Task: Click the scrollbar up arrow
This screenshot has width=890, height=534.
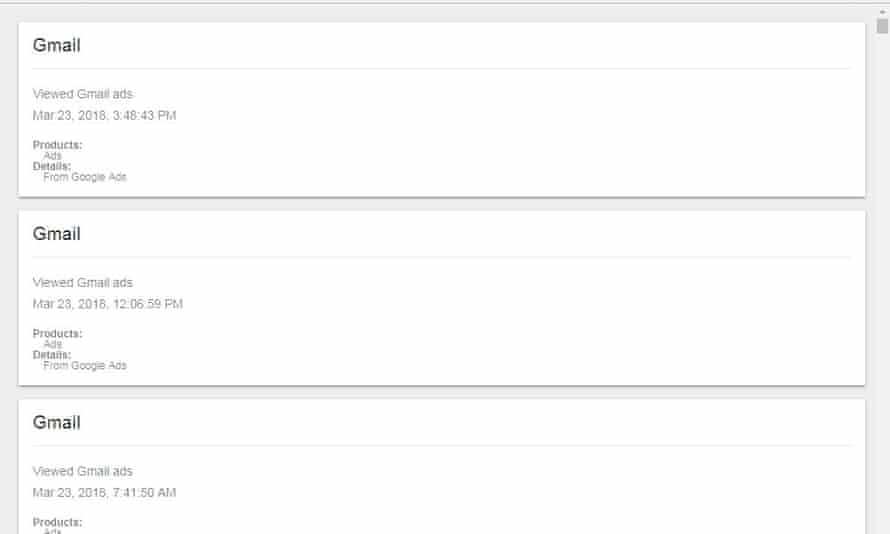Action: (x=882, y=10)
